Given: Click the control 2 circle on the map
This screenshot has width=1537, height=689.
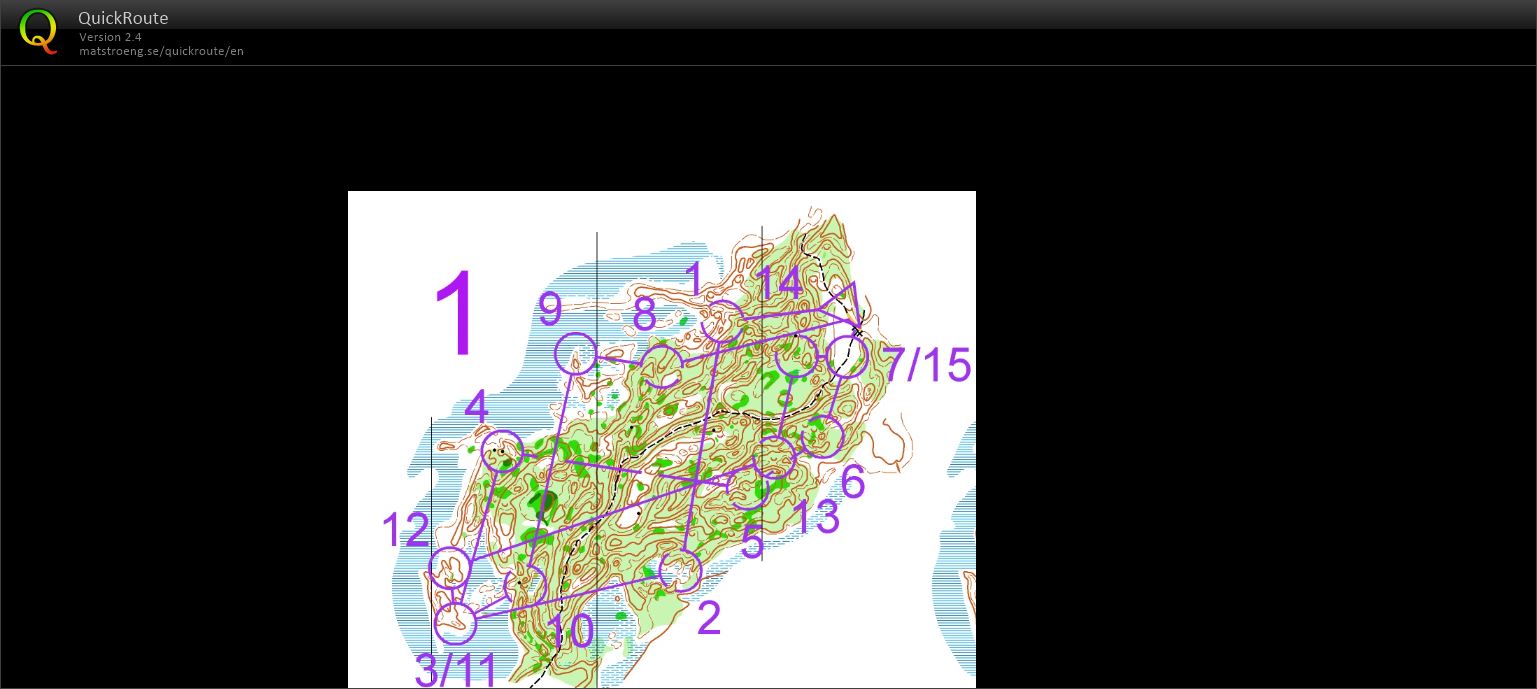Looking at the screenshot, I should pos(681,571).
